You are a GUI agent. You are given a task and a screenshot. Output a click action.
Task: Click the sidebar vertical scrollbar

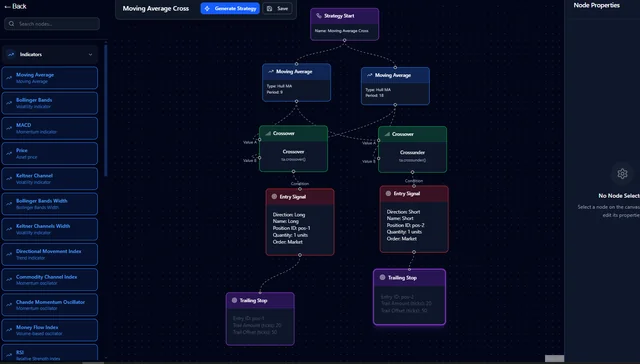(x=106, y=110)
